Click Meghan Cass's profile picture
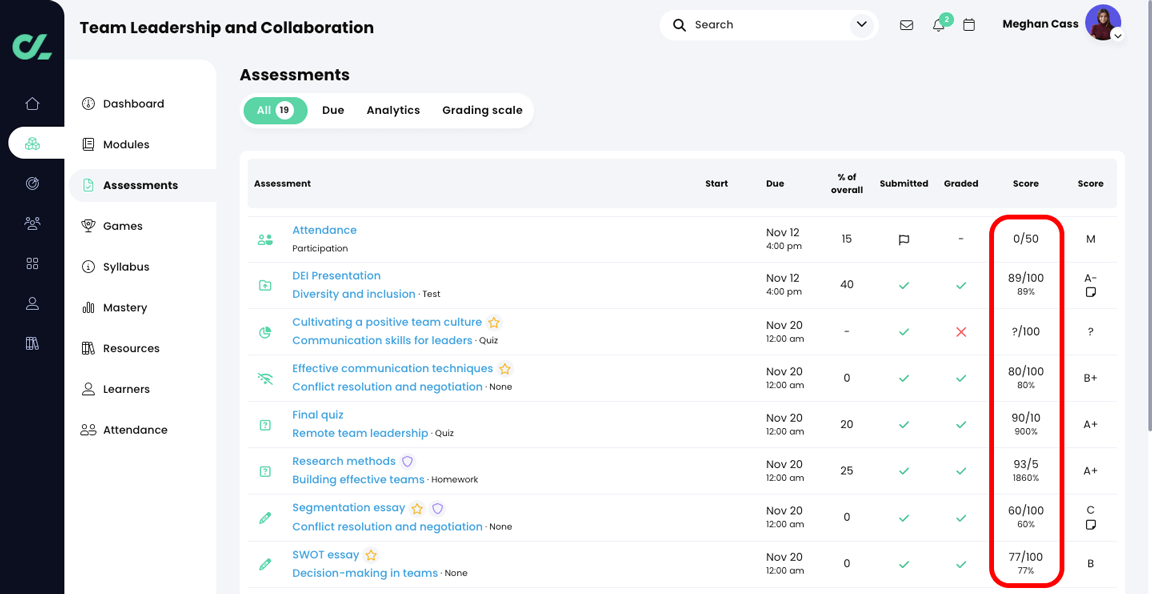 point(1103,22)
